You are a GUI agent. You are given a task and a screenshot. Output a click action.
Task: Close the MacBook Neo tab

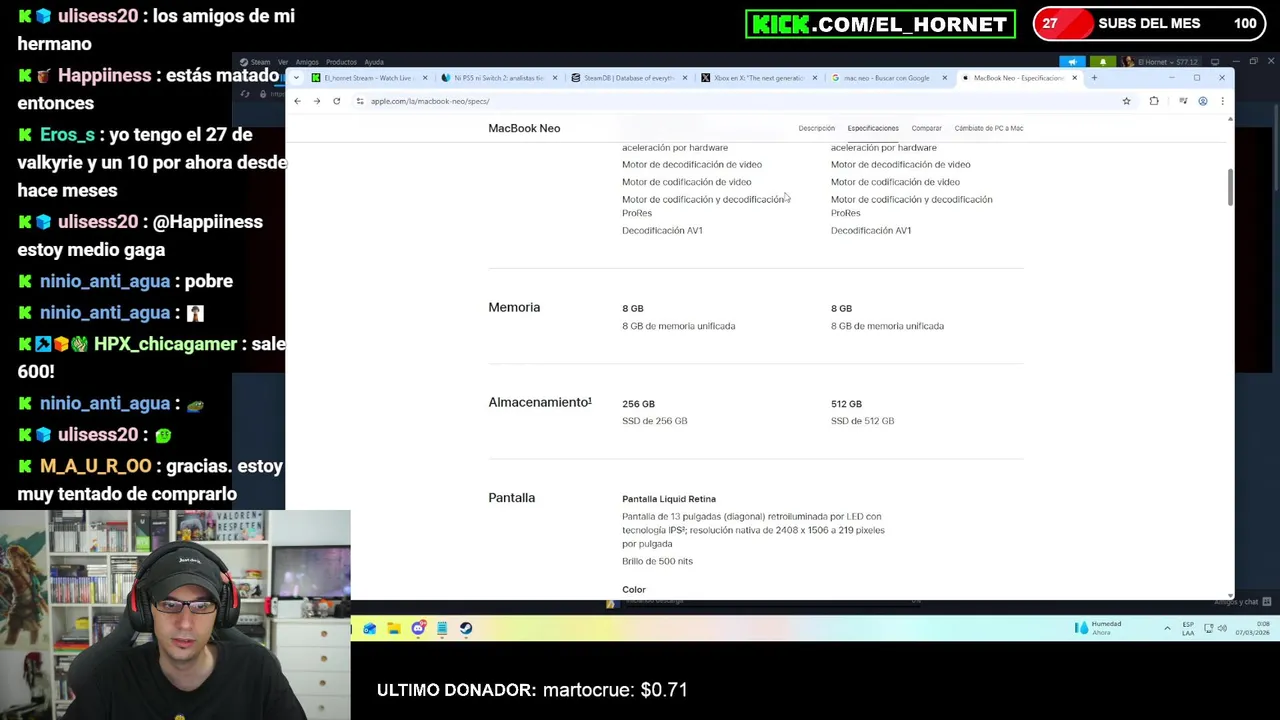click(x=1075, y=78)
